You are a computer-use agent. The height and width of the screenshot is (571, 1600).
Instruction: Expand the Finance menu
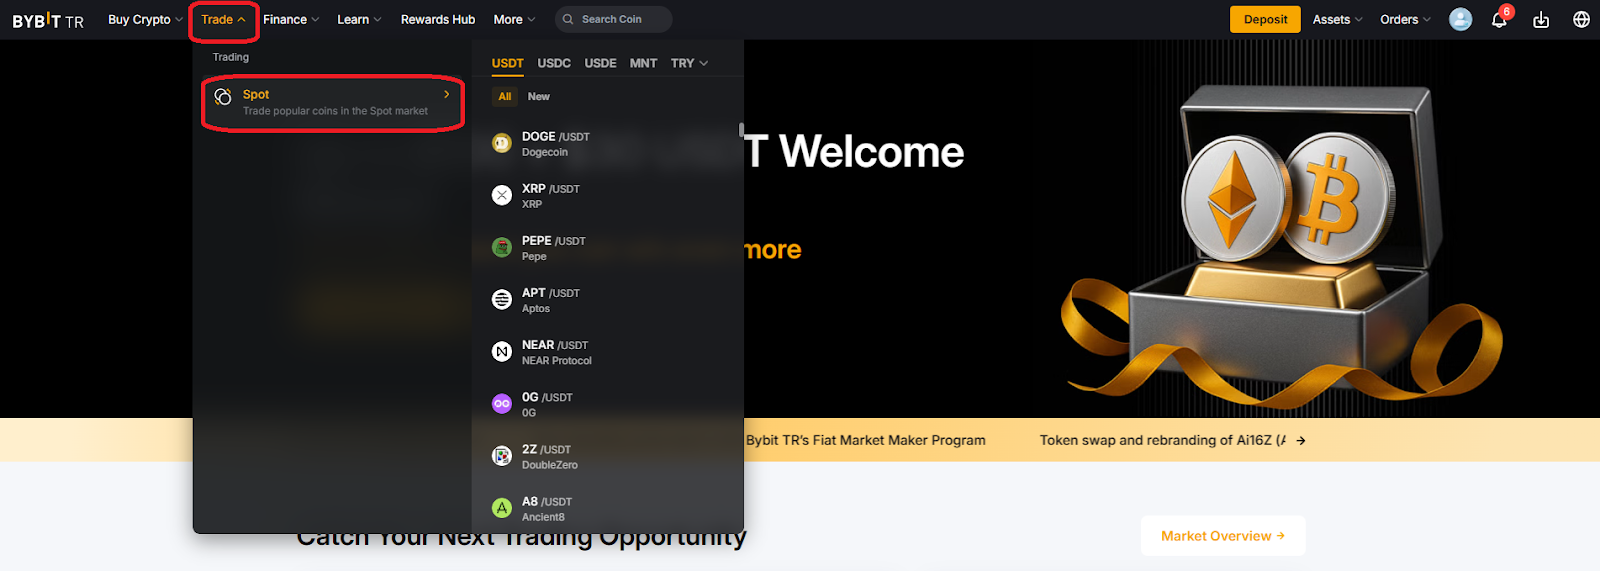291,19
